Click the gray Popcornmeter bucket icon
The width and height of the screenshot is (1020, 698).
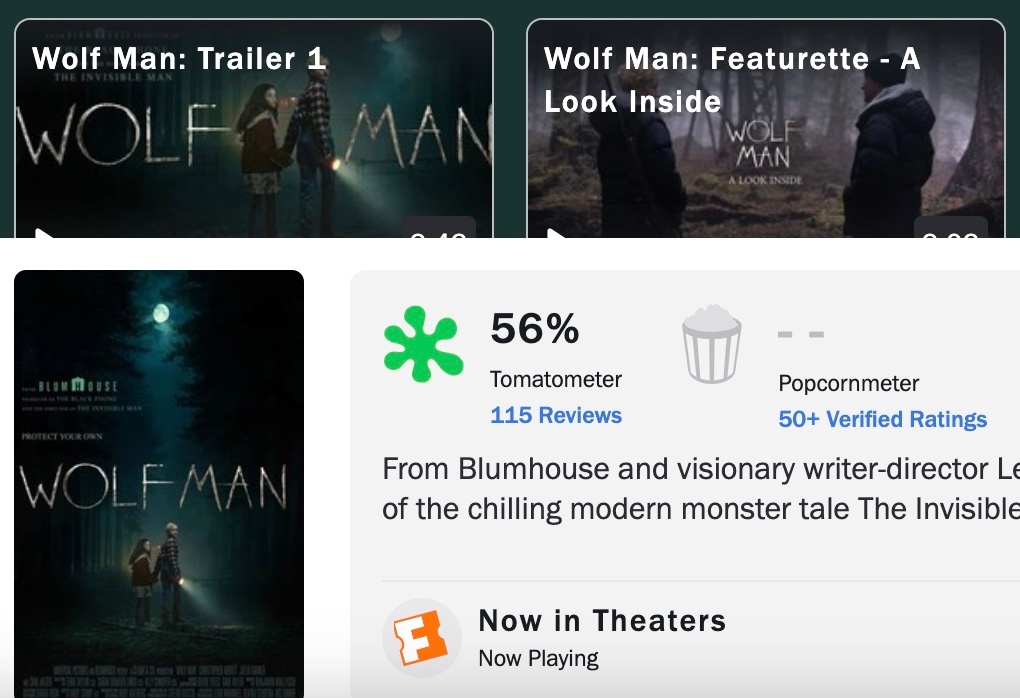tap(711, 343)
